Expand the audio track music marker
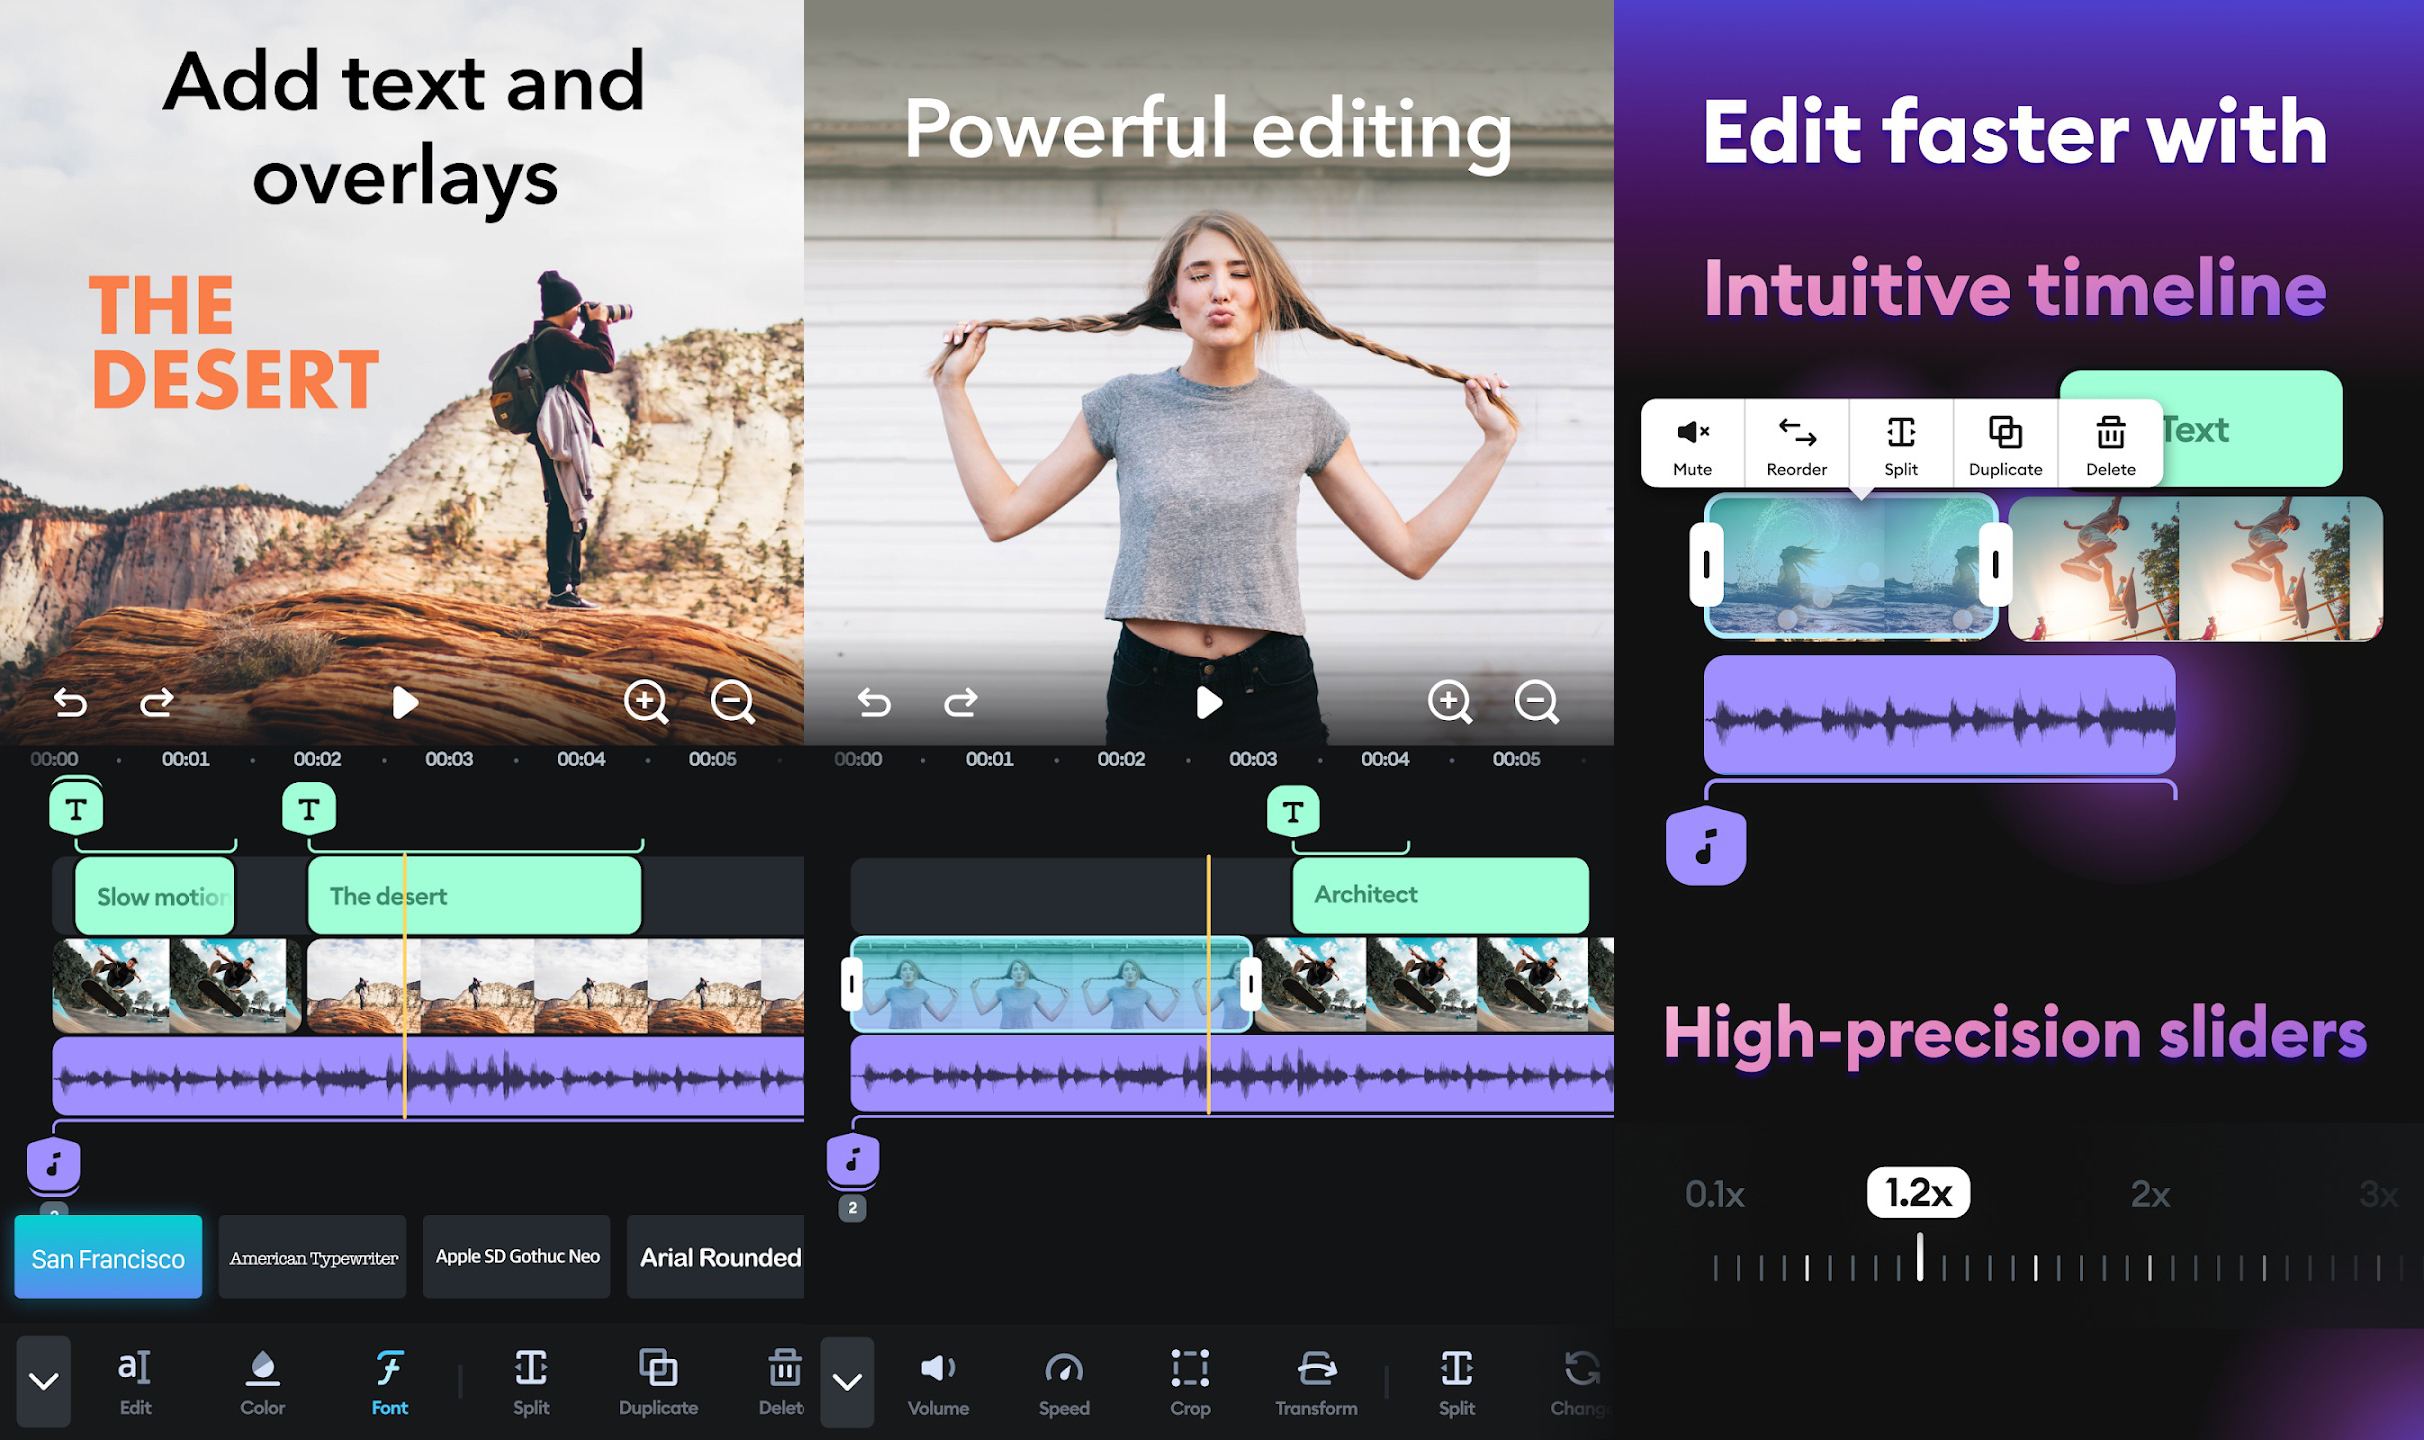Image resolution: width=2424 pixels, height=1440 pixels. point(852,1160)
